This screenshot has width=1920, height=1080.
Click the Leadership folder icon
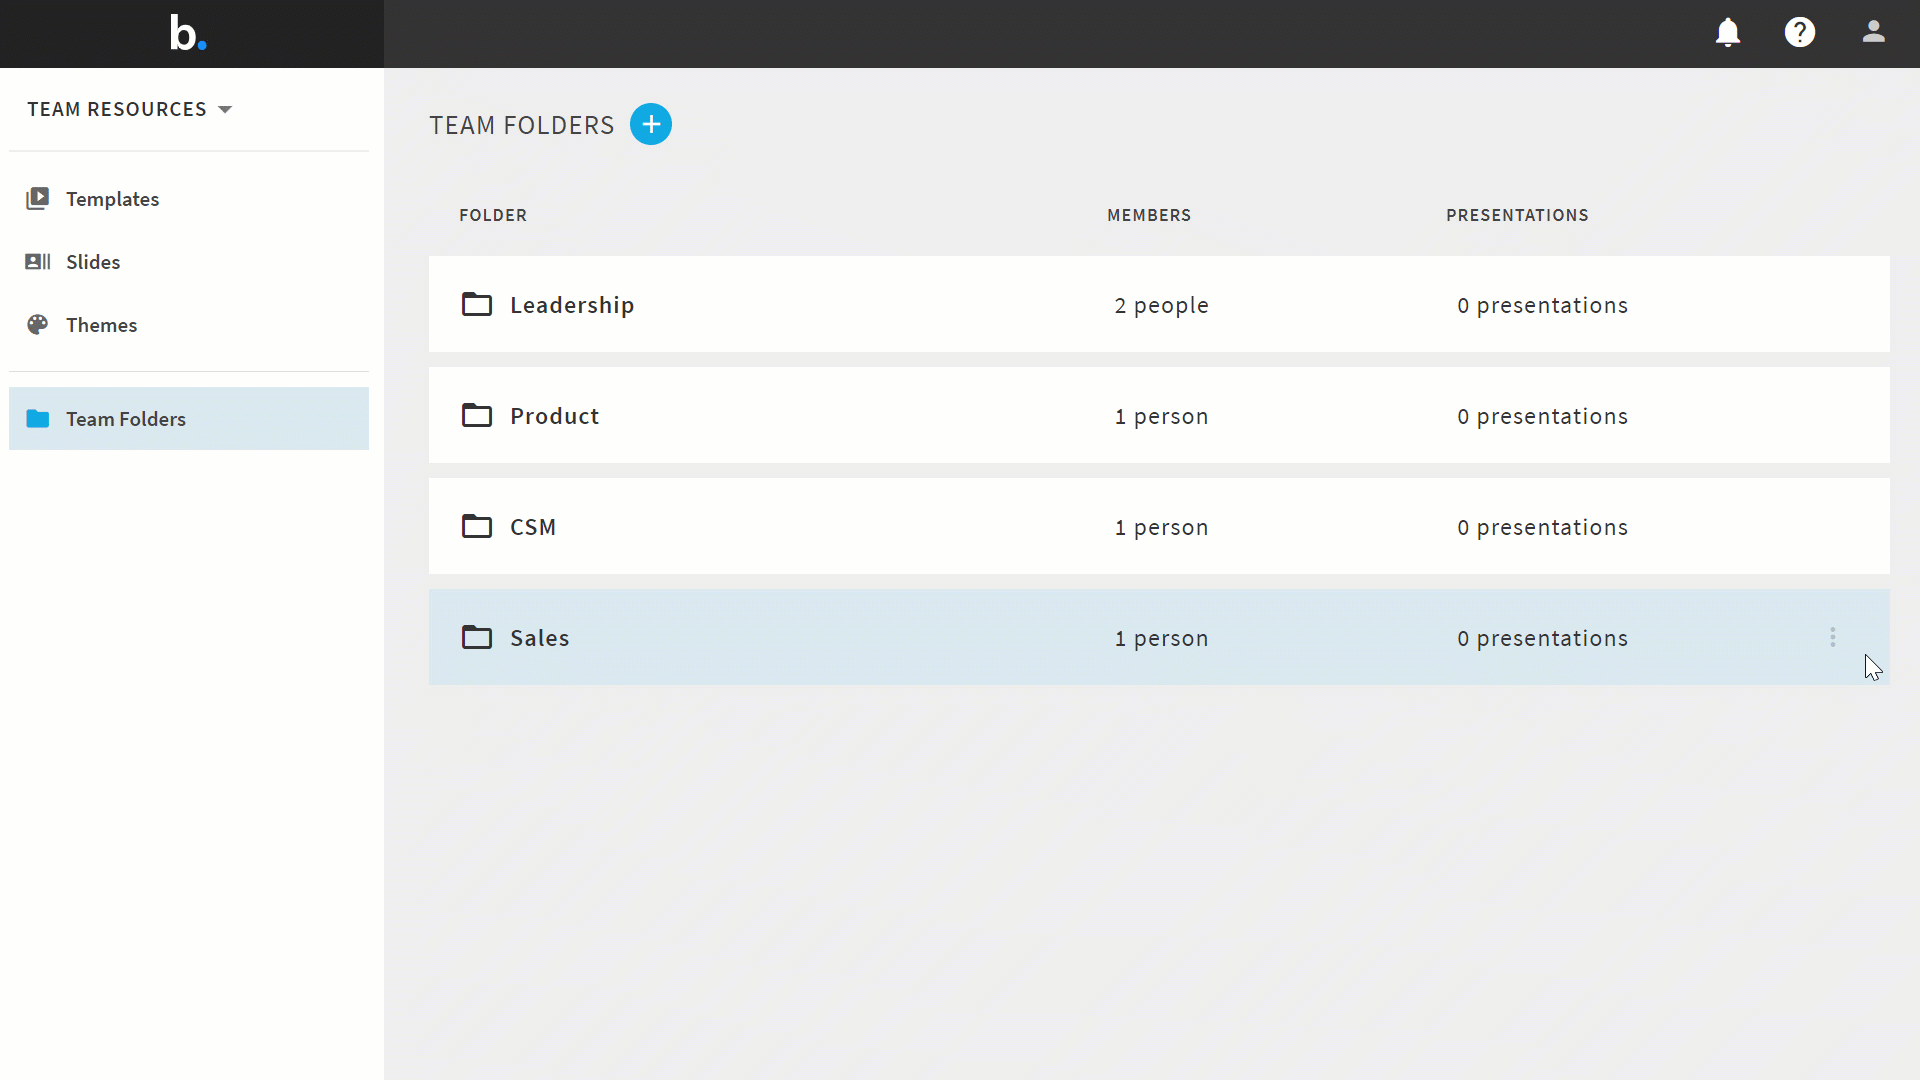(x=477, y=304)
